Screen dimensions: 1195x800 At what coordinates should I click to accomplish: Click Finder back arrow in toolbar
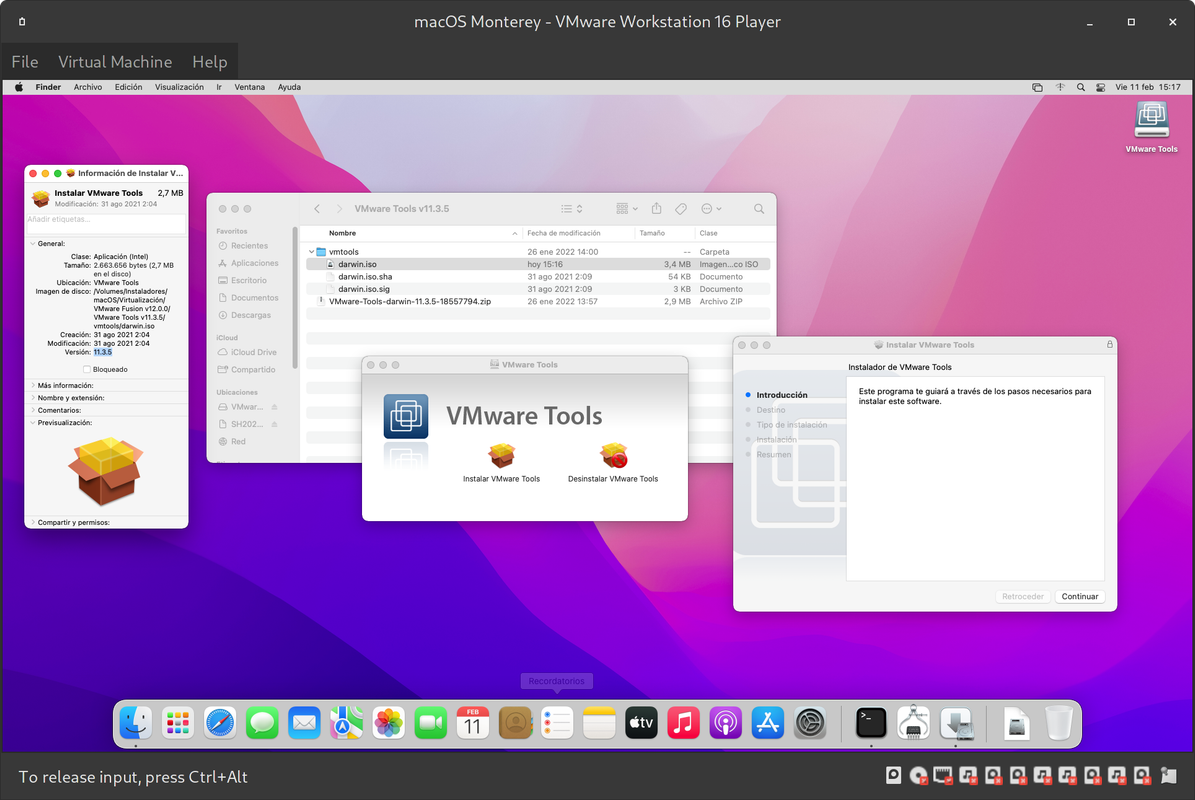pos(317,209)
